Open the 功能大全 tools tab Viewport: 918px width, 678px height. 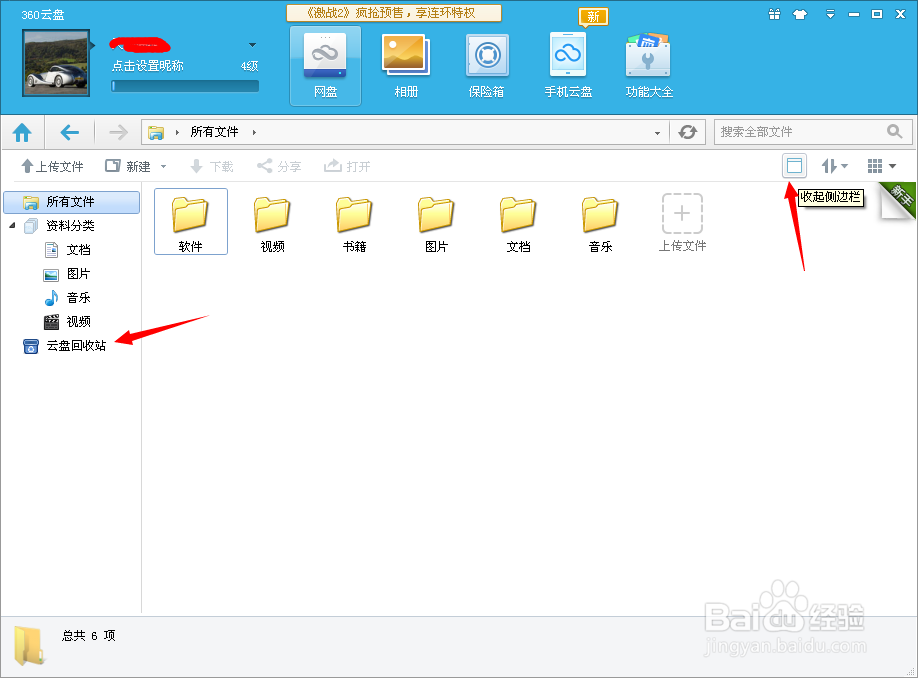[649, 66]
